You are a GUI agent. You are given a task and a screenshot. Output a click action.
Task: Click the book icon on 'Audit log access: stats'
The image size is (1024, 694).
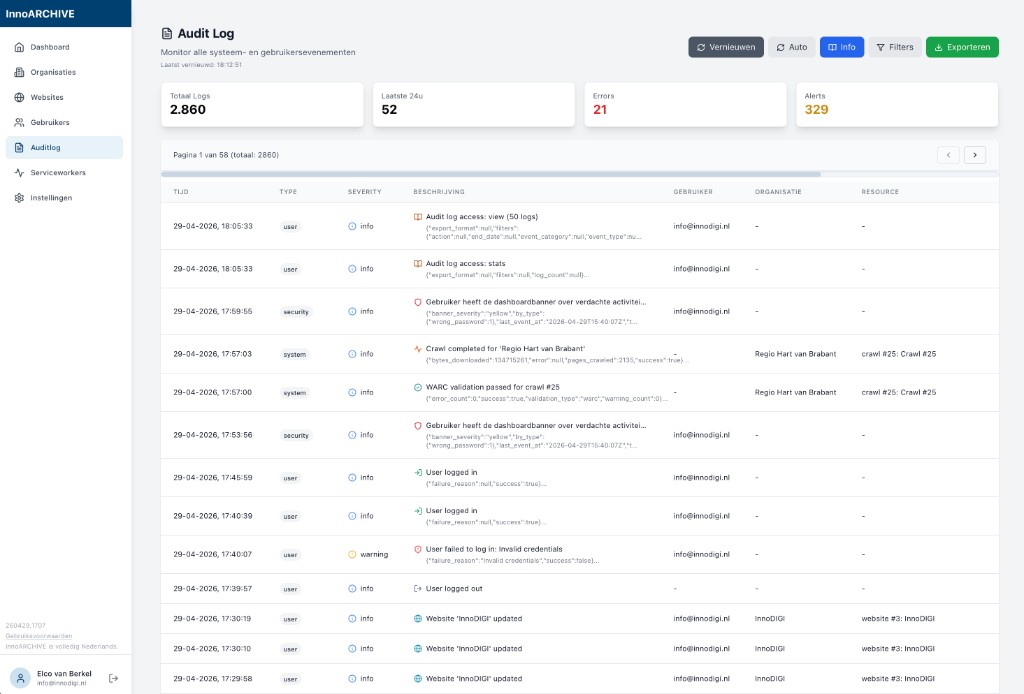click(418, 264)
